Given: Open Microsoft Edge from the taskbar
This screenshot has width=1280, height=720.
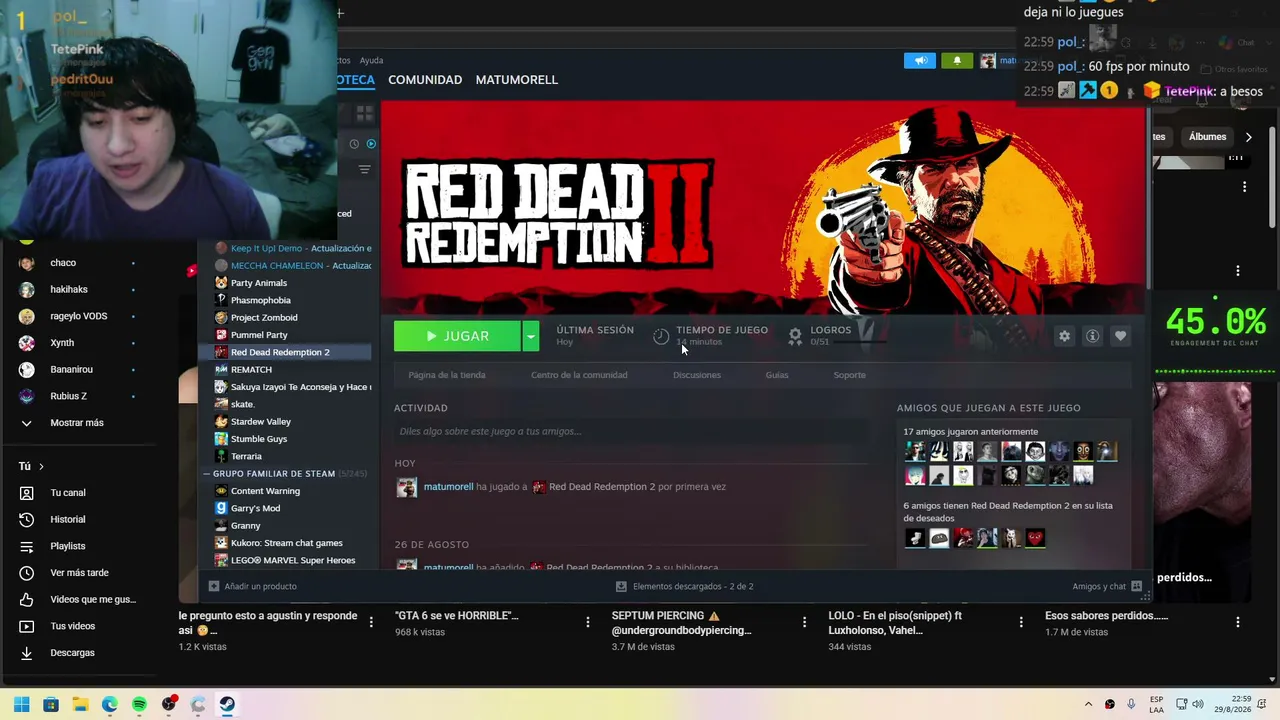Looking at the screenshot, I should point(110,704).
